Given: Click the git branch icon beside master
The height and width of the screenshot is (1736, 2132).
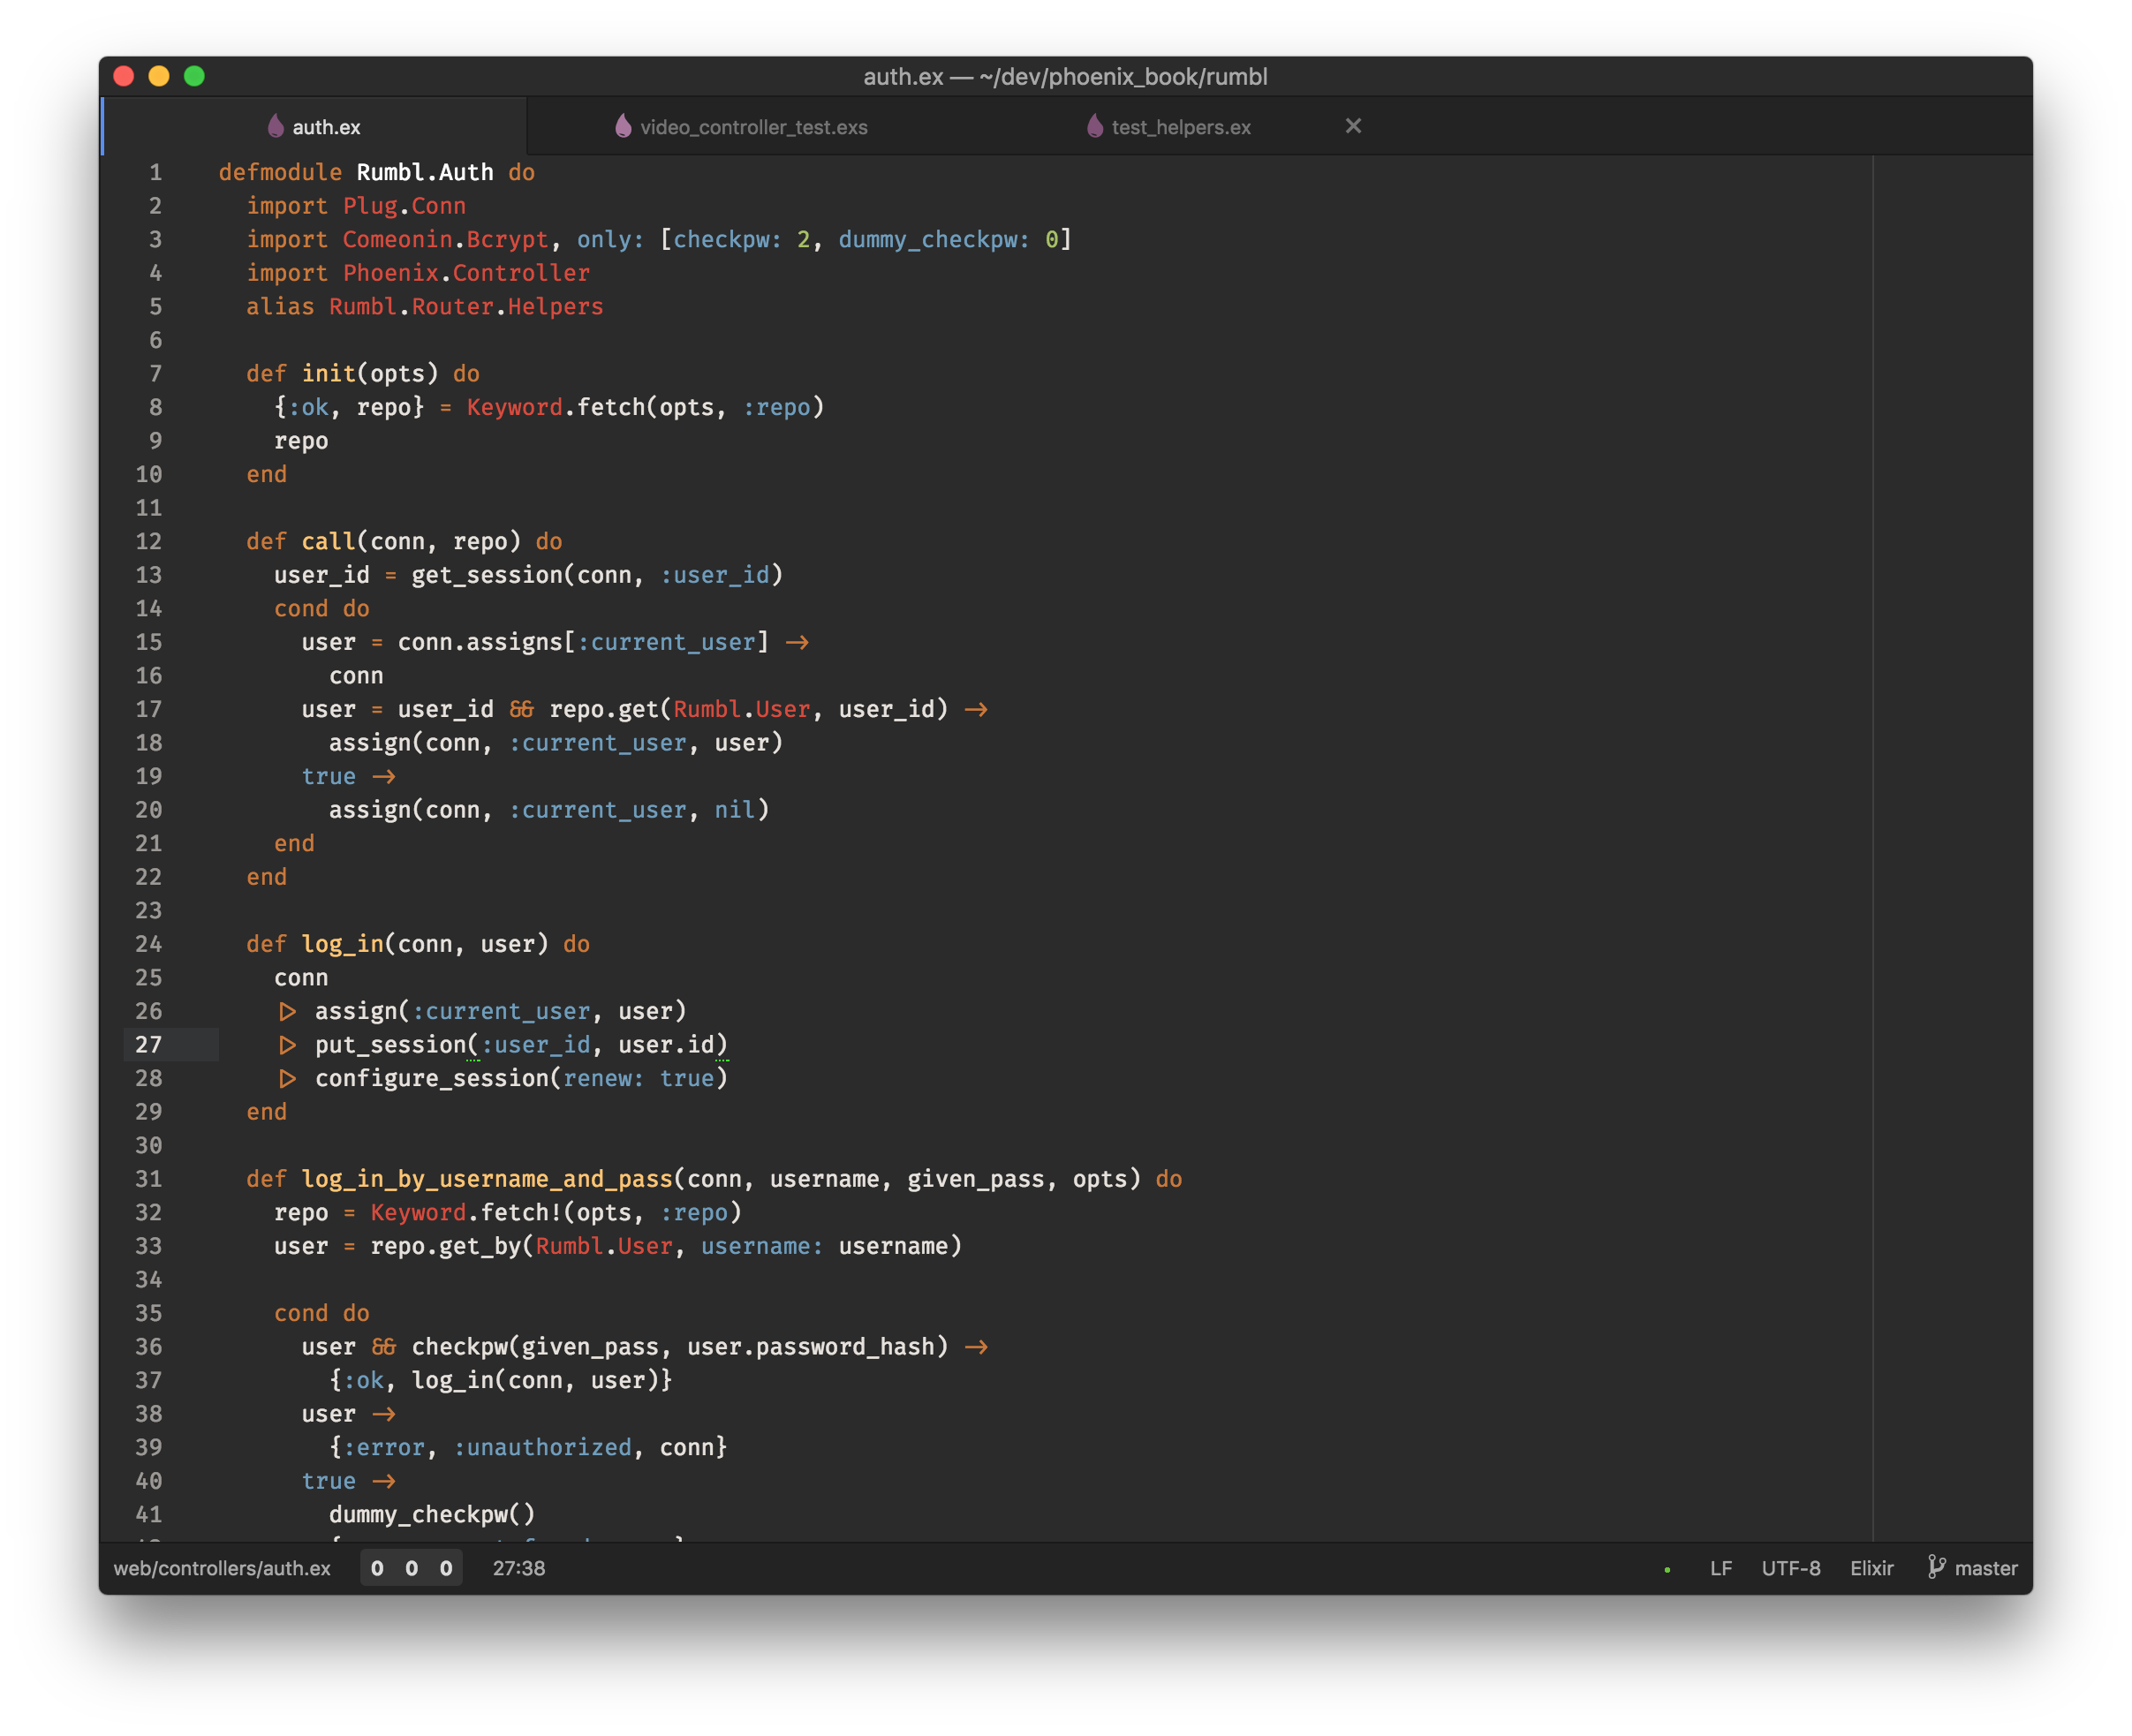Looking at the screenshot, I should click(x=1936, y=1567).
